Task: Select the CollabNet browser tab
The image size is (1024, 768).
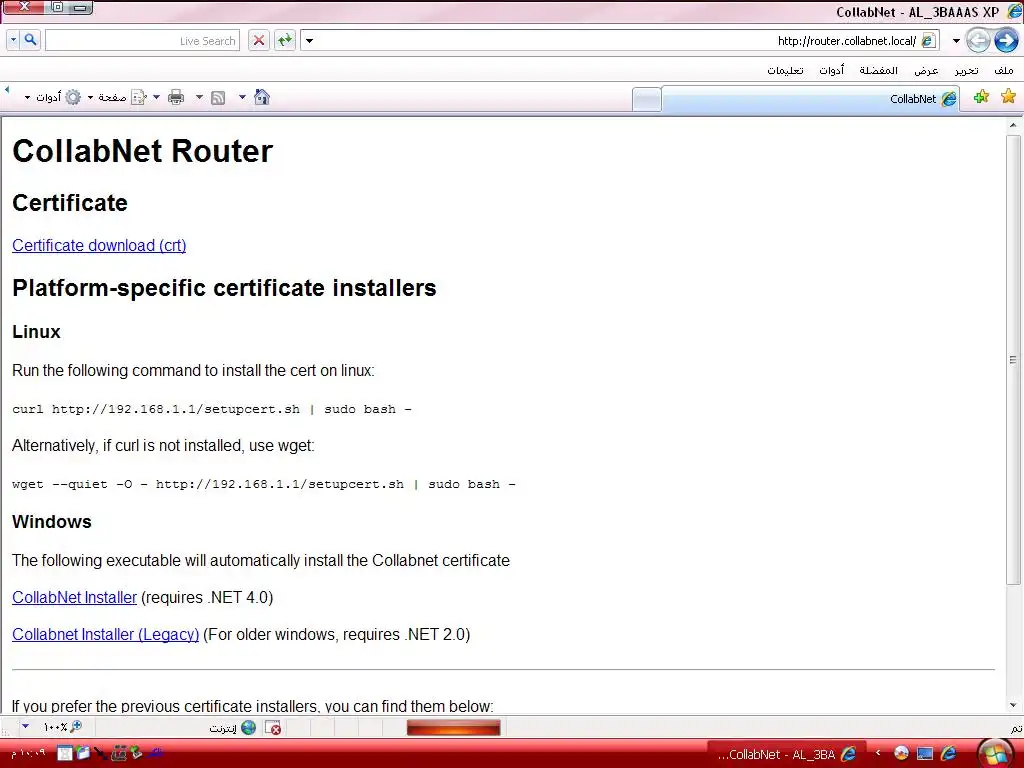Action: click(x=810, y=99)
